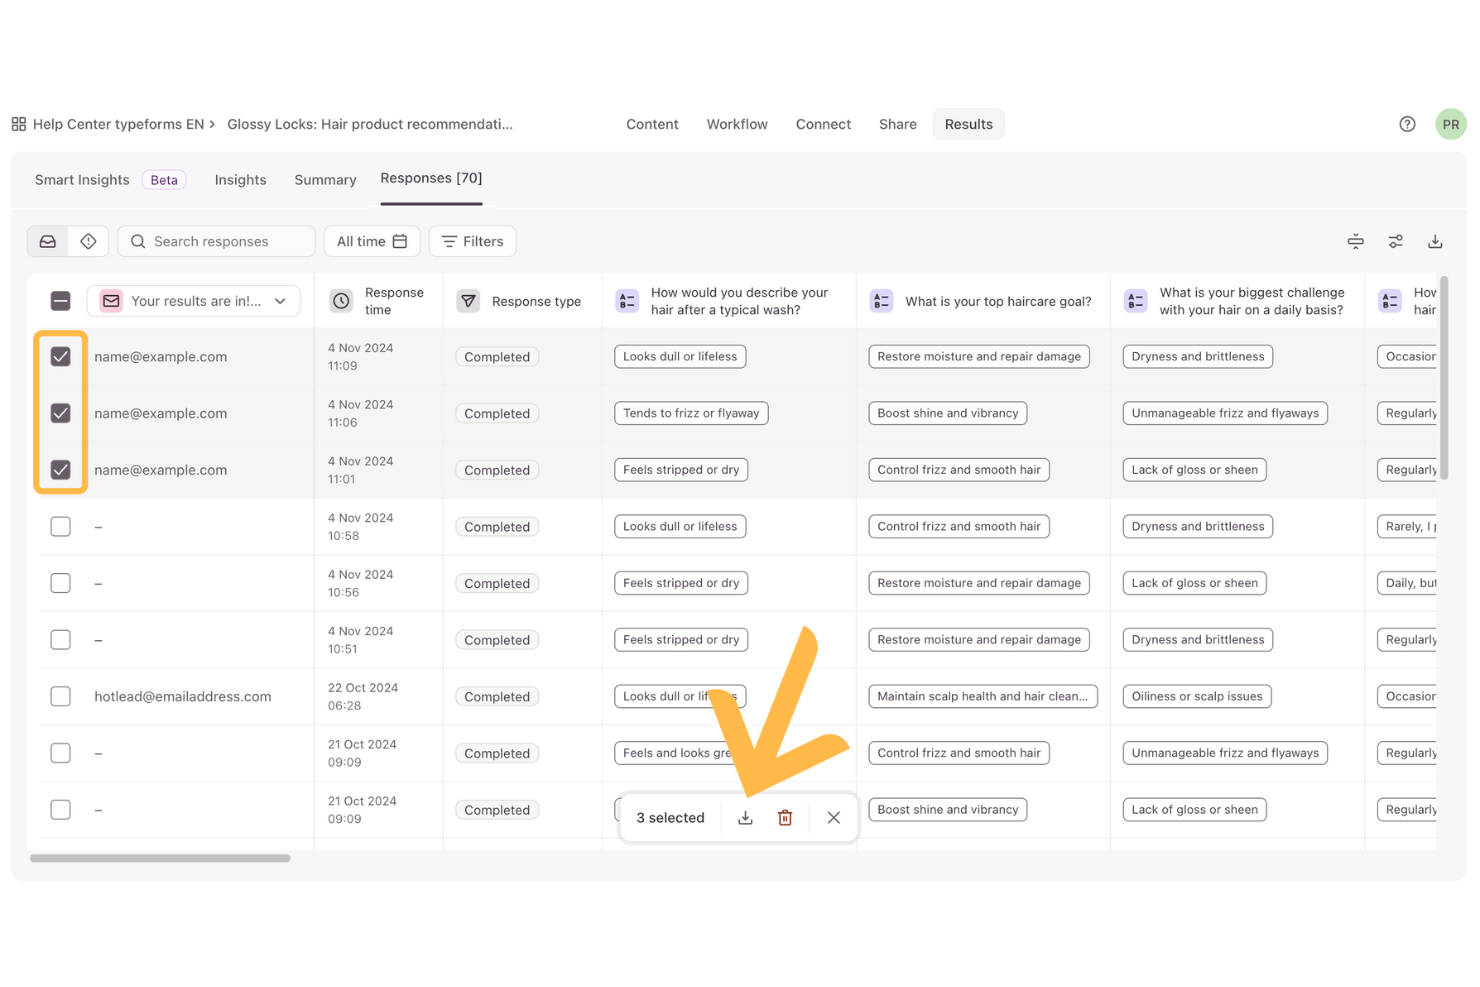Download the 3 selected responses
Image resolution: width=1480 pixels, height=987 pixels.
745,818
